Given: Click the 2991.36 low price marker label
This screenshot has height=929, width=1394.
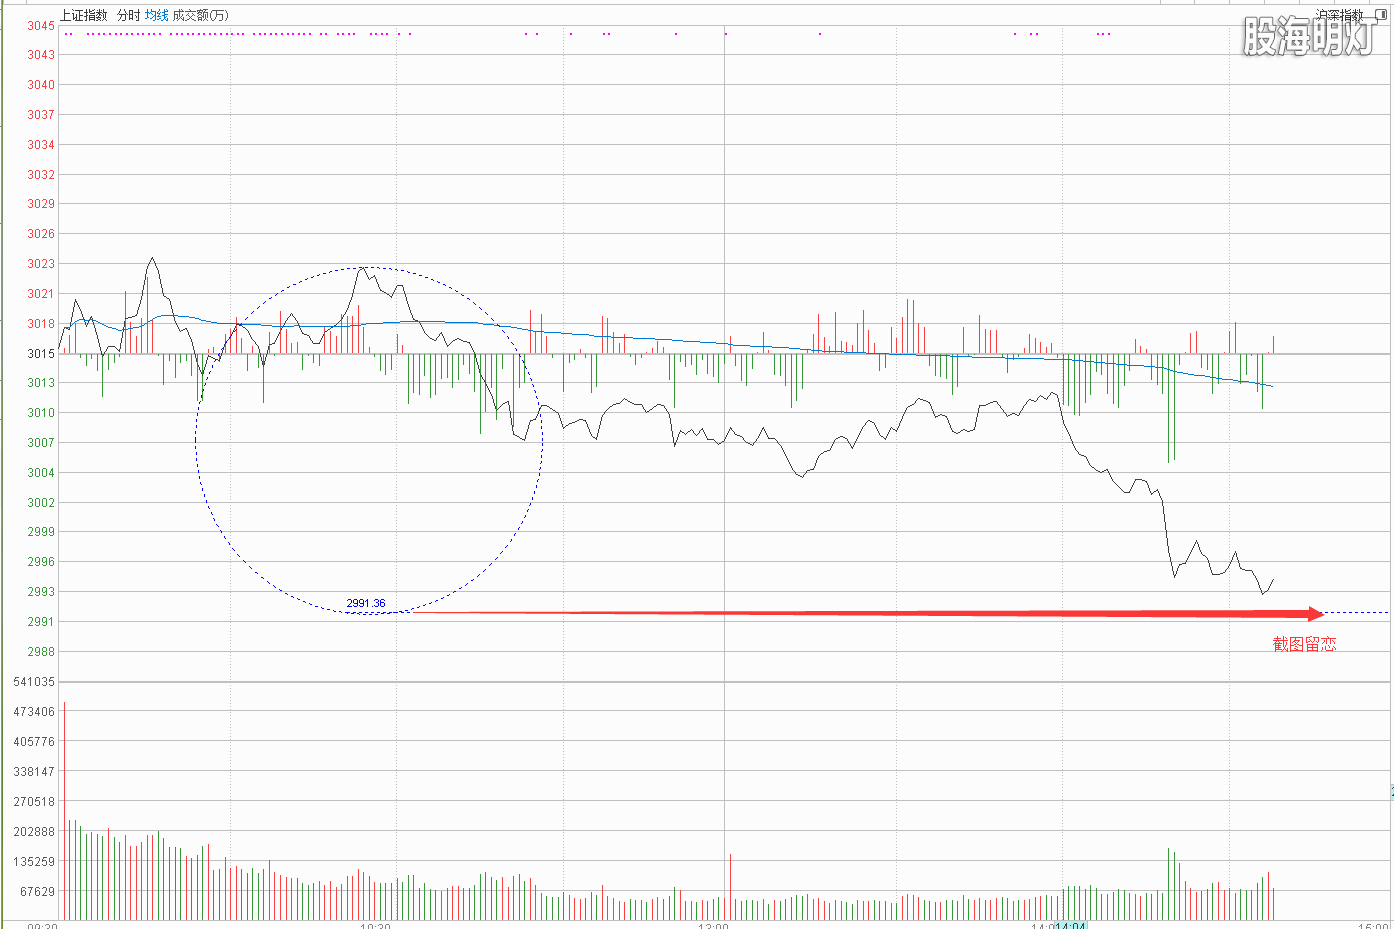Looking at the screenshot, I should tap(366, 603).
